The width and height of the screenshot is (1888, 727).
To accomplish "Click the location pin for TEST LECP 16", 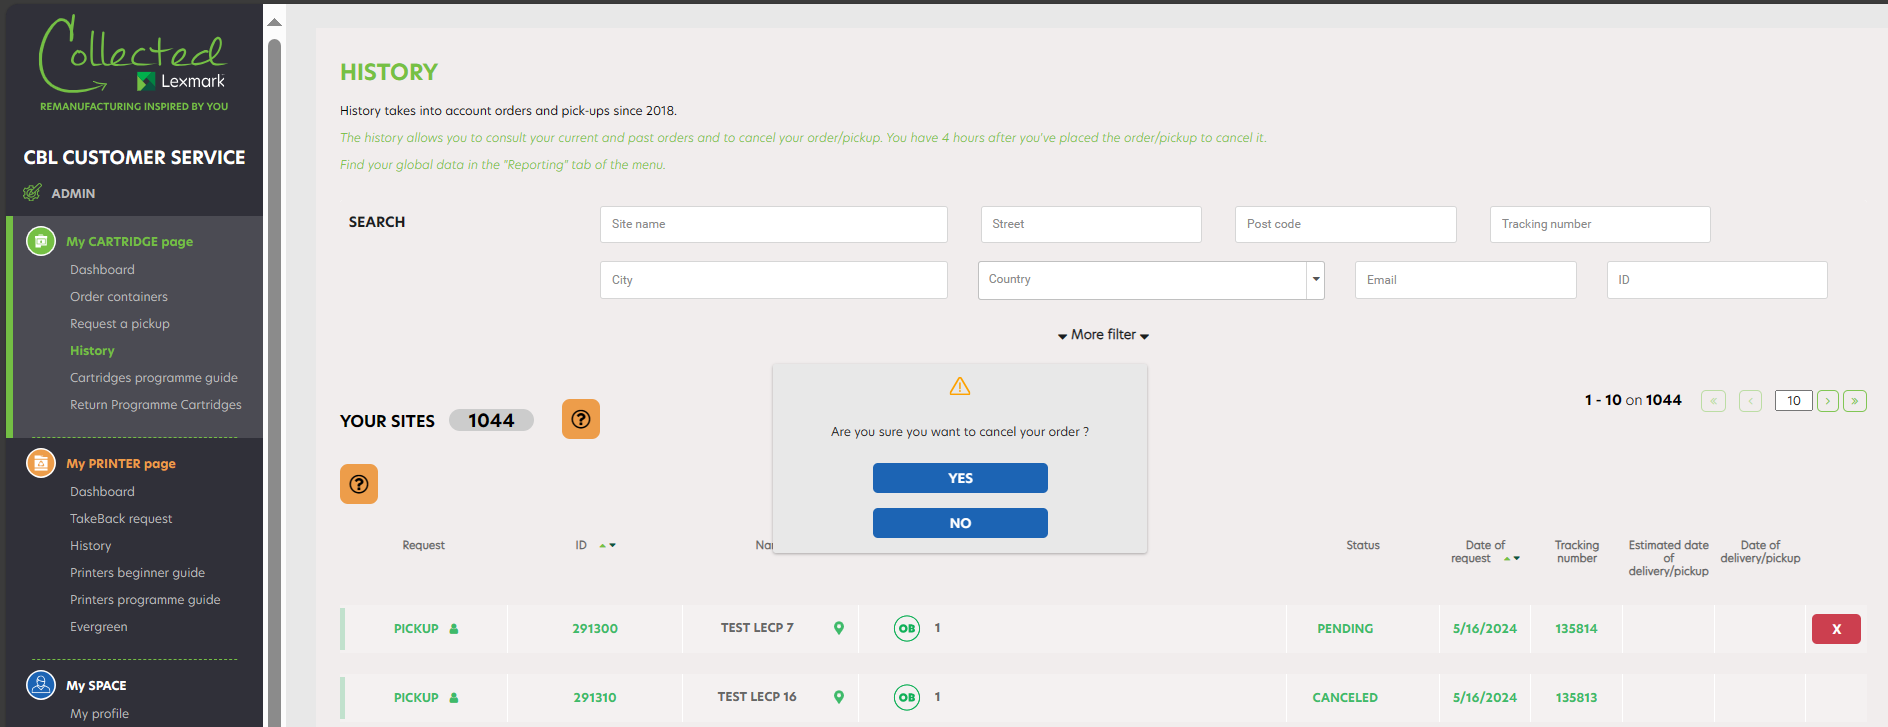I will click(x=839, y=697).
